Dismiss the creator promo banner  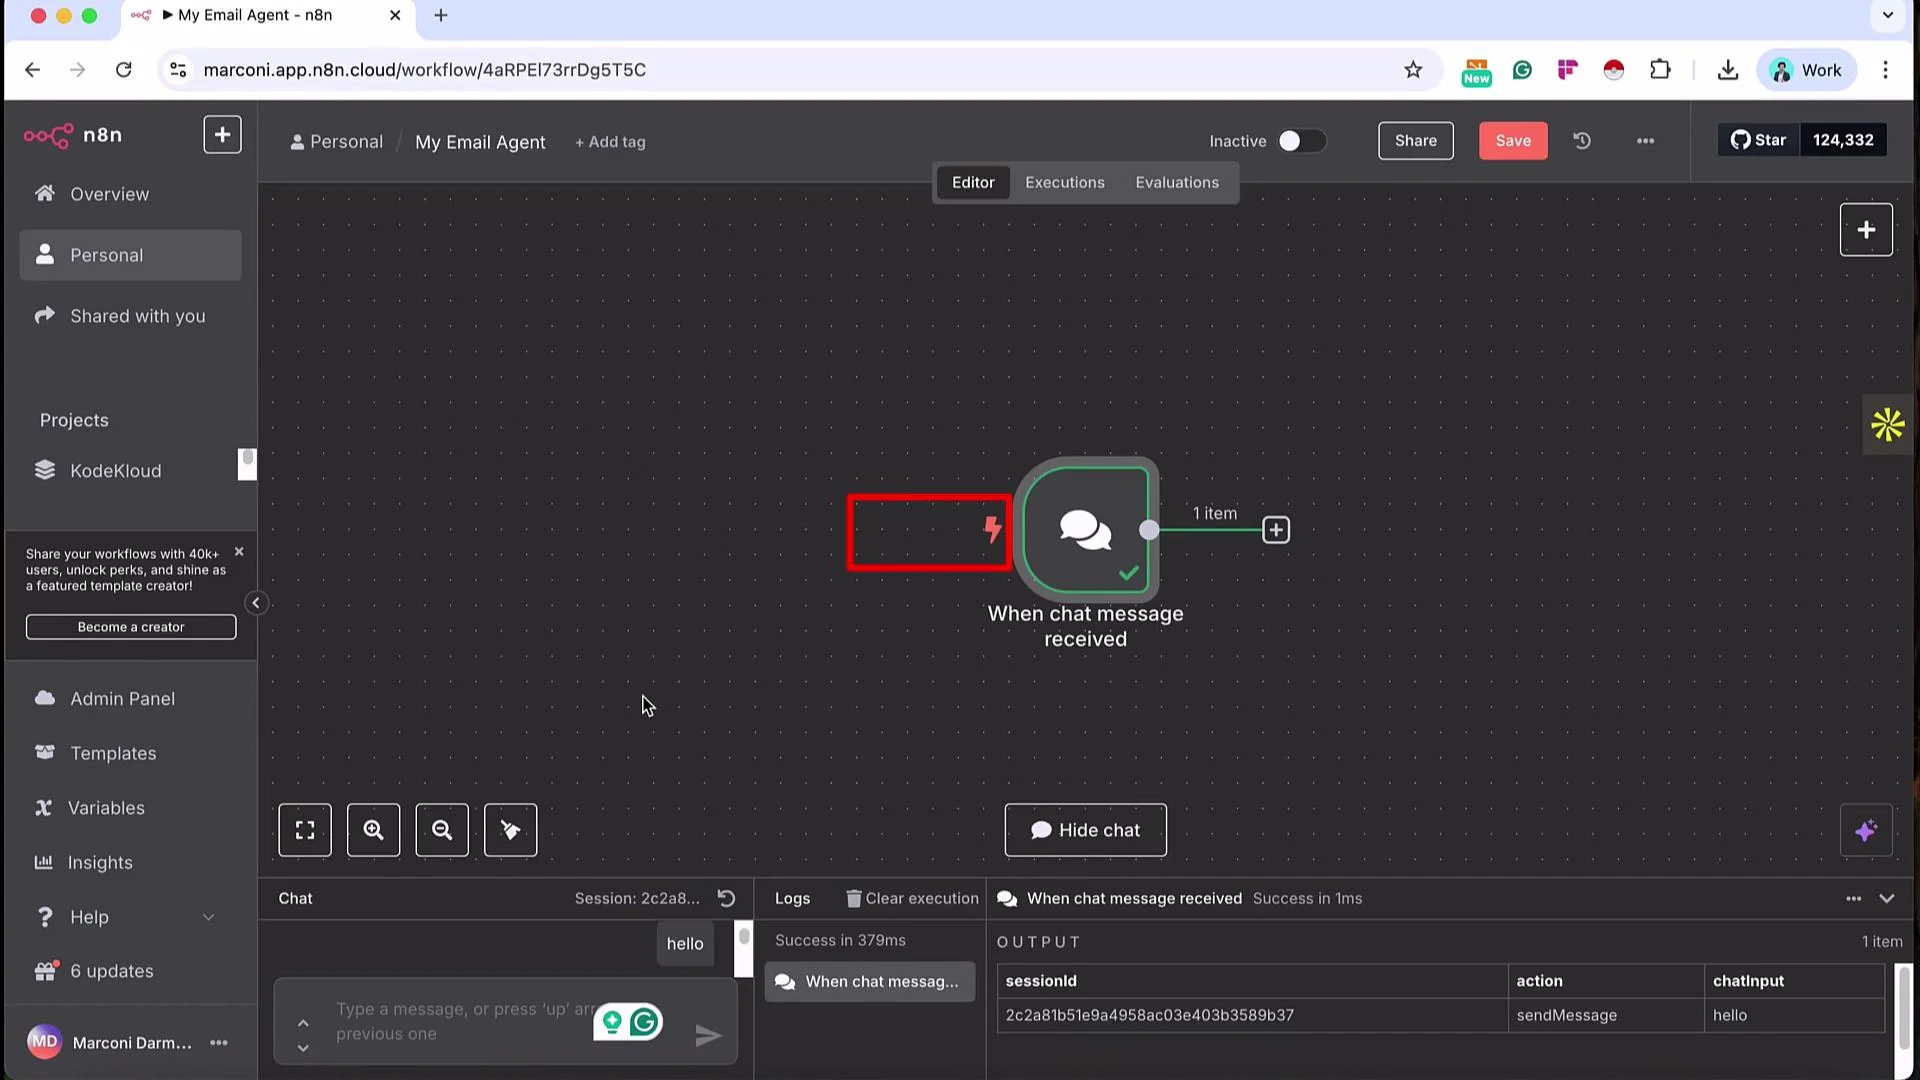(239, 552)
